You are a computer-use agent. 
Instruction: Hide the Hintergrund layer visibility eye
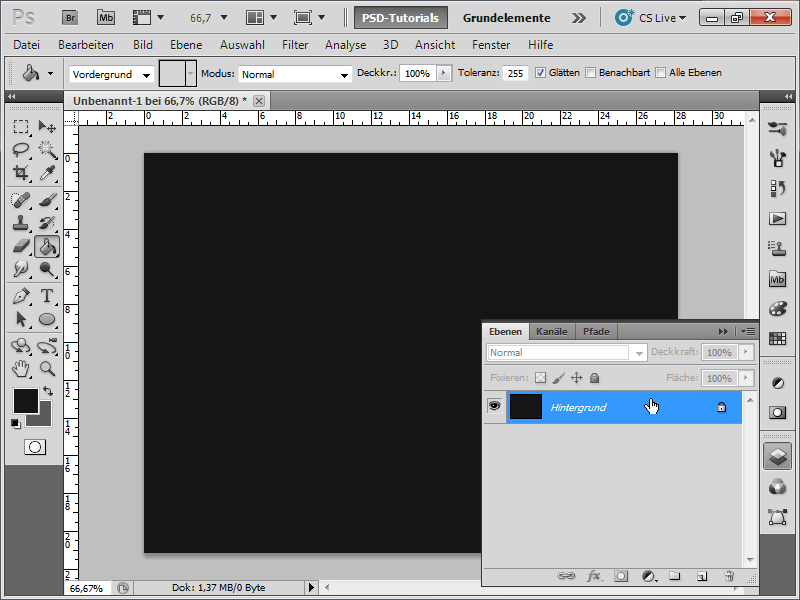point(494,407)
